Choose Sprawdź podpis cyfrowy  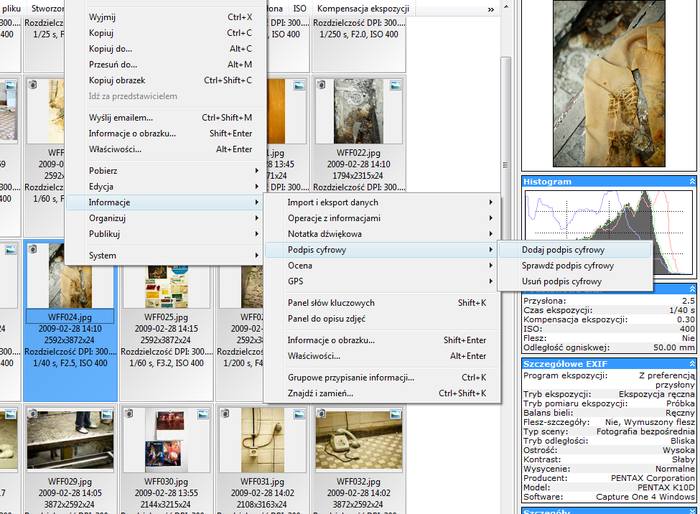click(575, 266)
